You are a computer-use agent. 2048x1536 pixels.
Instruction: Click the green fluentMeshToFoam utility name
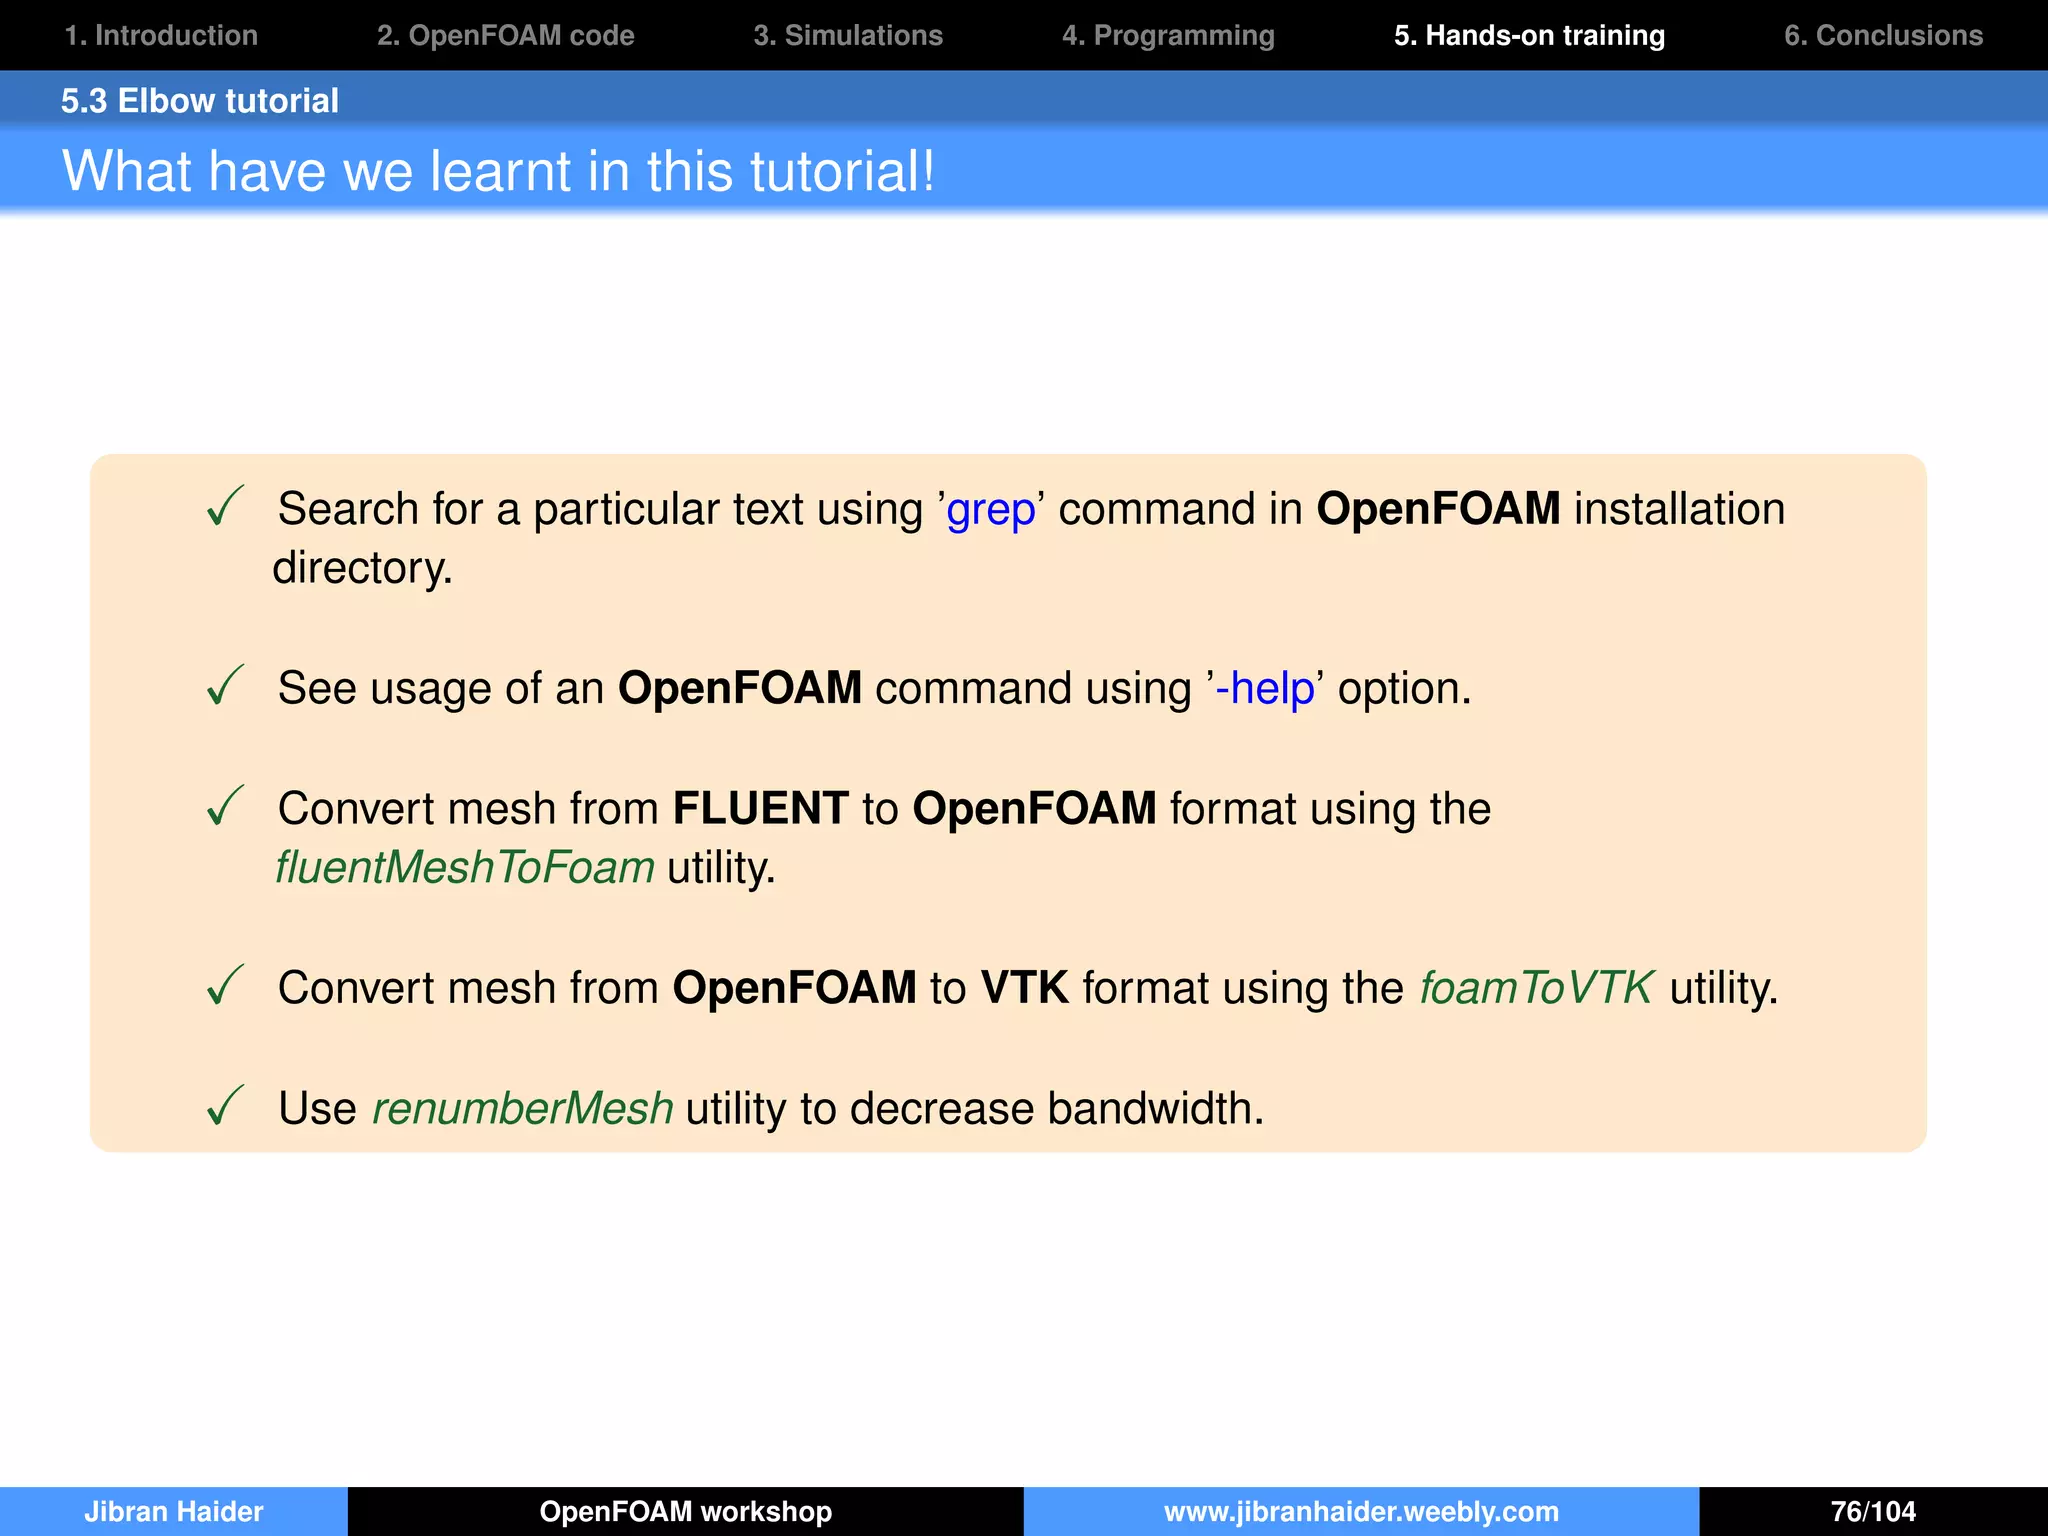point(465,867)
